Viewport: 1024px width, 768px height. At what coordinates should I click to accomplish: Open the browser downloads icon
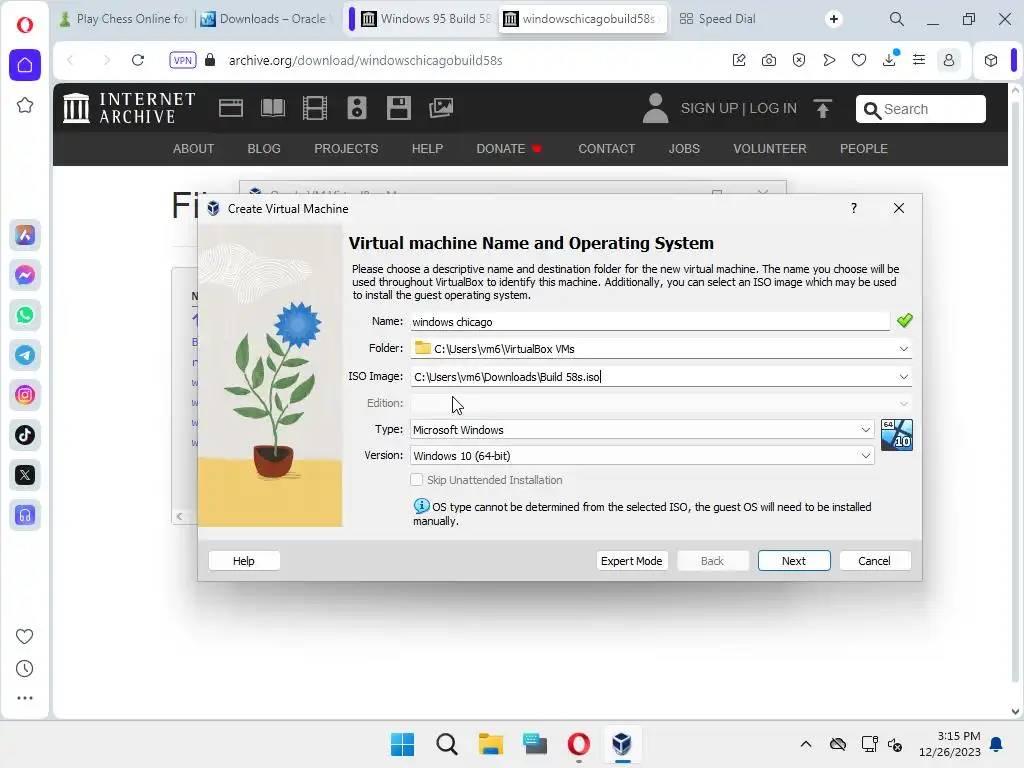pos(889,60)
